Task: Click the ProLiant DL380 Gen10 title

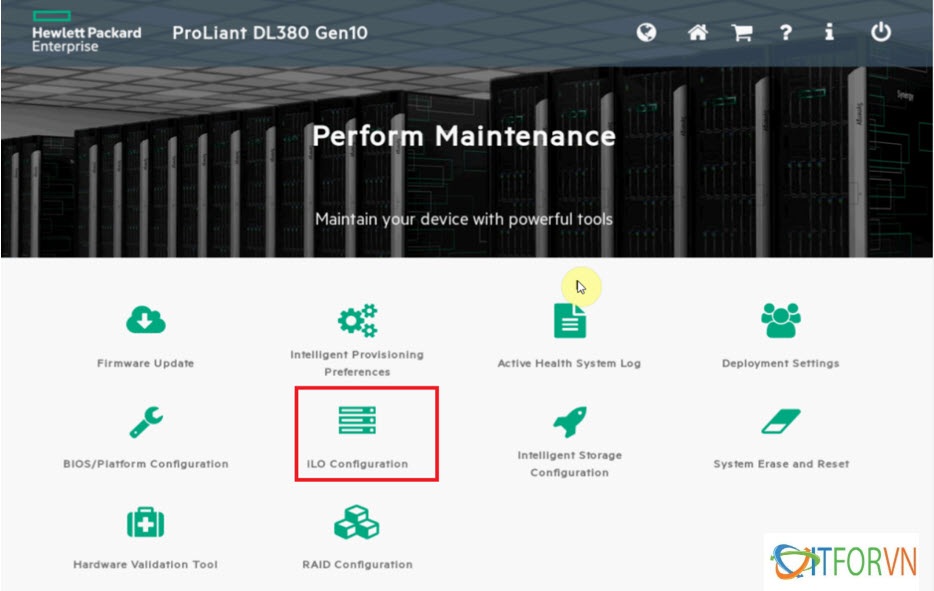Action: click(x=270, y=33)
